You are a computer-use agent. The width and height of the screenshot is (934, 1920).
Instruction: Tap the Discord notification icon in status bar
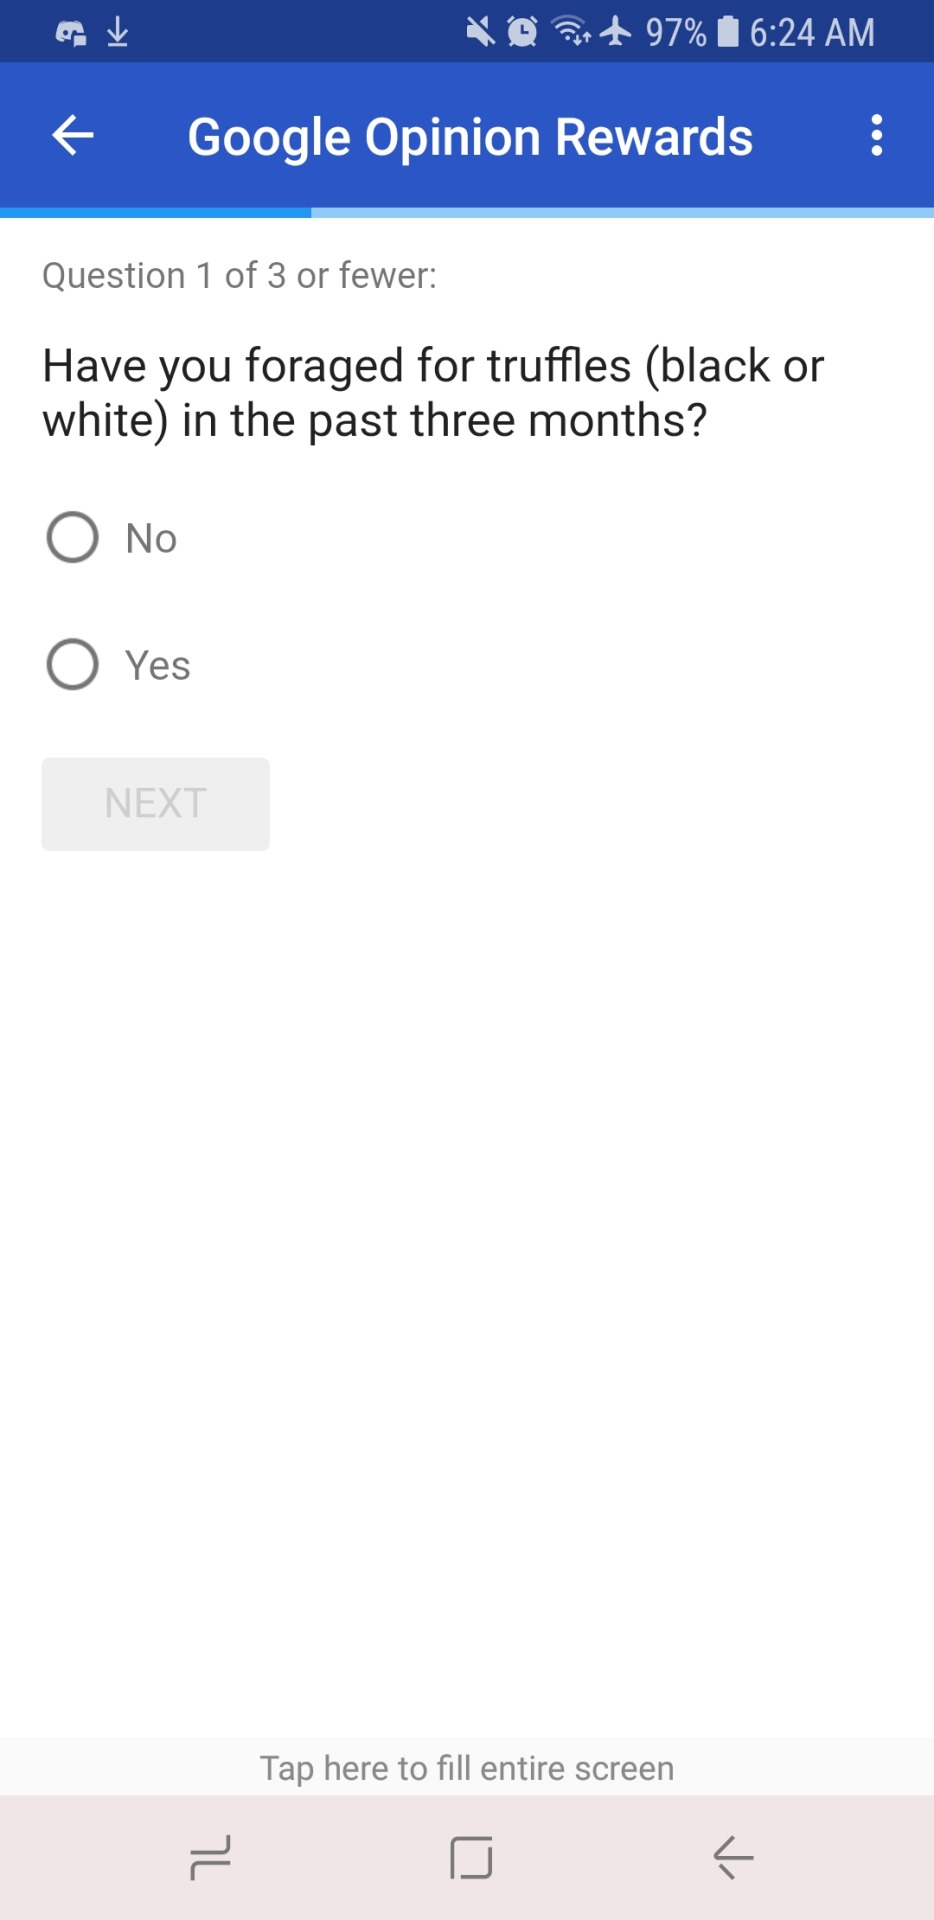pyautogui.click(x=71, y=33)
